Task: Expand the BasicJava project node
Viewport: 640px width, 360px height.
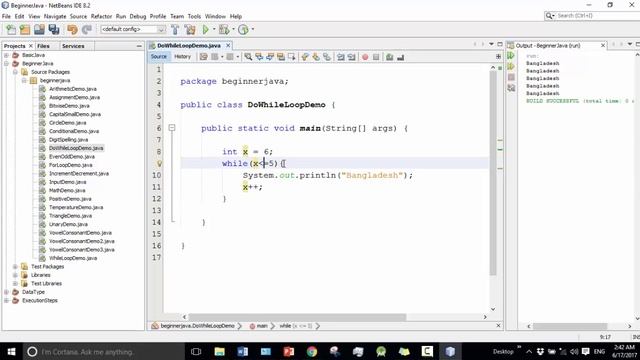Action: coord(7,55)
